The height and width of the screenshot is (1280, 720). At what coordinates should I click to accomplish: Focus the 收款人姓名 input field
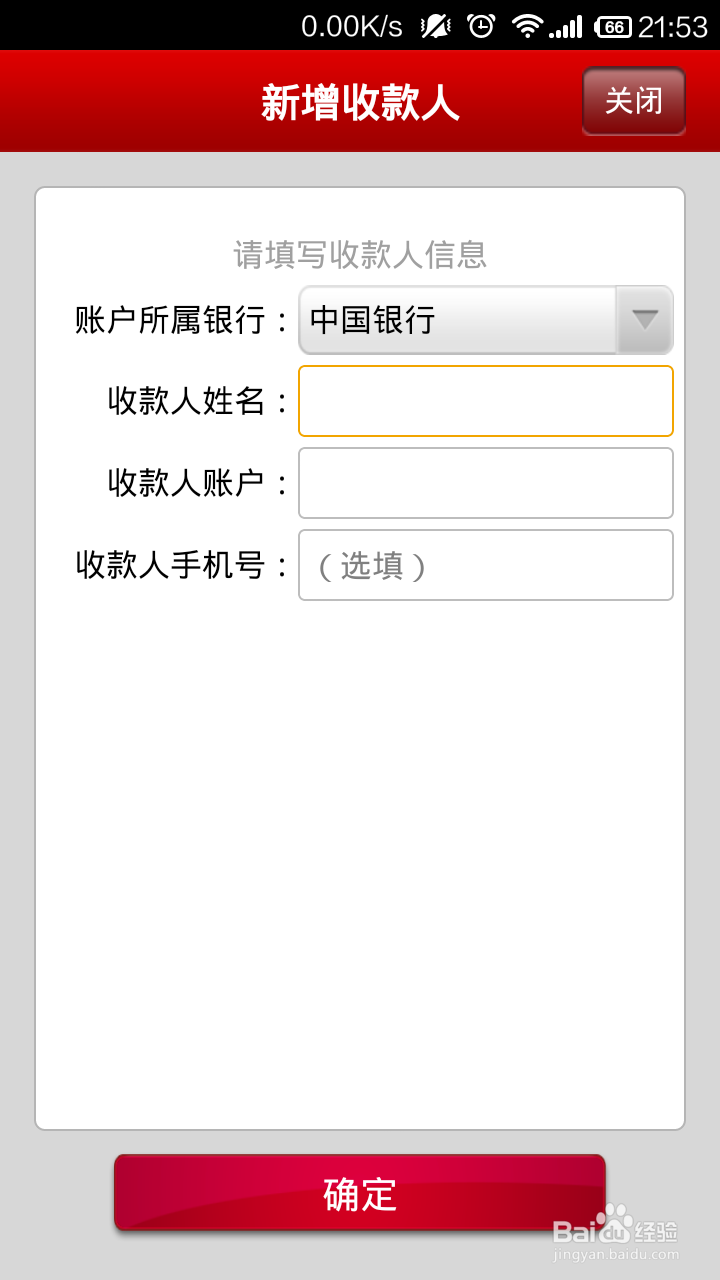coord(486,401)
